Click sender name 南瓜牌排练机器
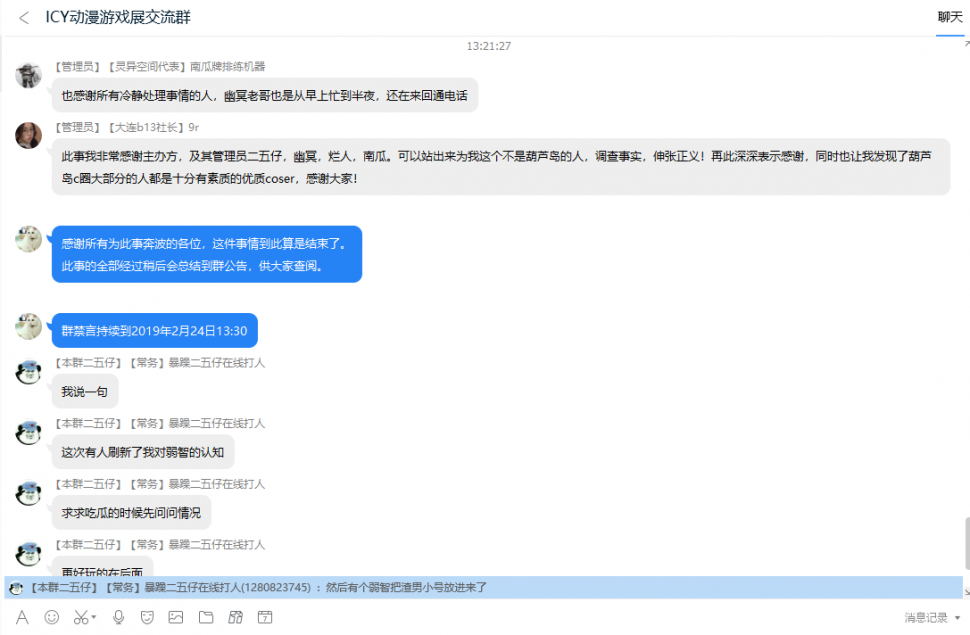Image resolution: width=970 pixels, height=635 pixels. pos(228,67)
